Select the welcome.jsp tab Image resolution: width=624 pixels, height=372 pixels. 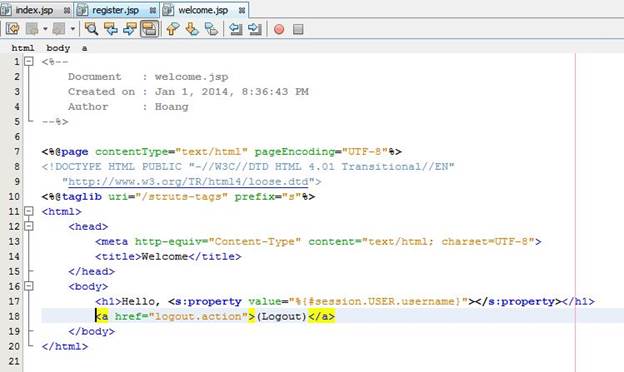tap(203, 10)
